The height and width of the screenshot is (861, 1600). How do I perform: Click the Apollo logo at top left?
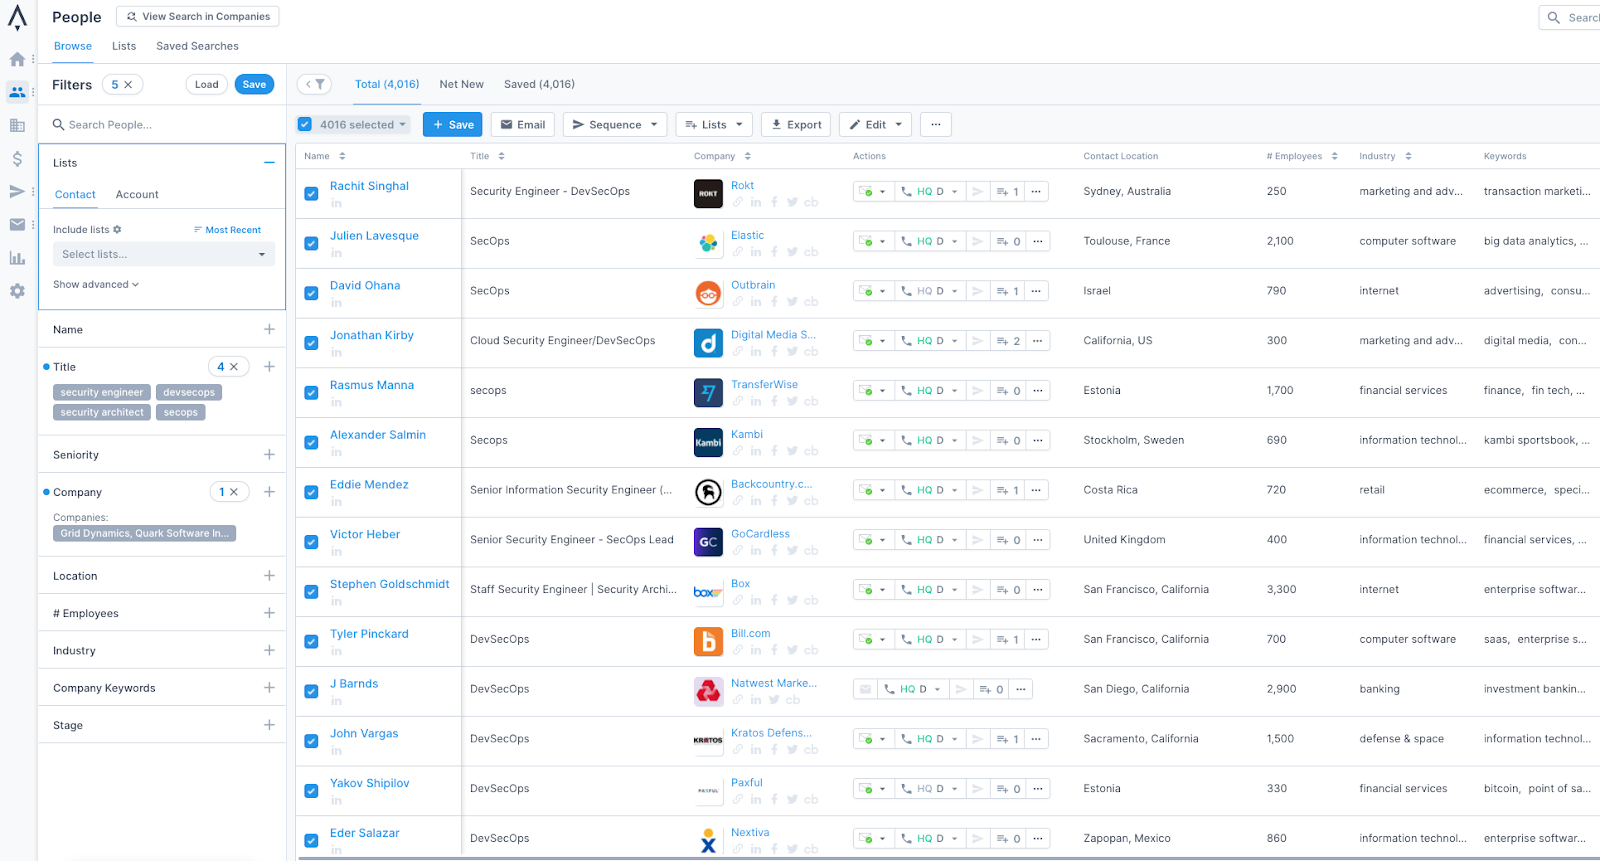tap(17, 18)
